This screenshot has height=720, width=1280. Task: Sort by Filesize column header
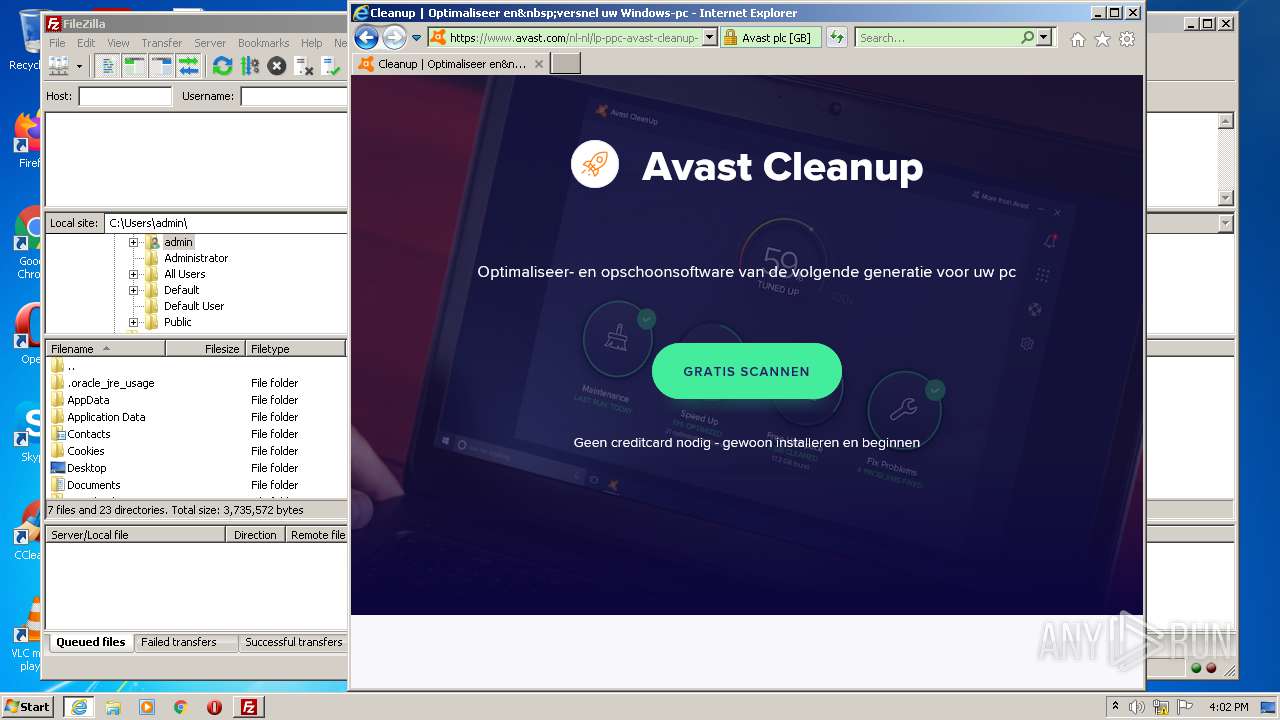[206, 349]
